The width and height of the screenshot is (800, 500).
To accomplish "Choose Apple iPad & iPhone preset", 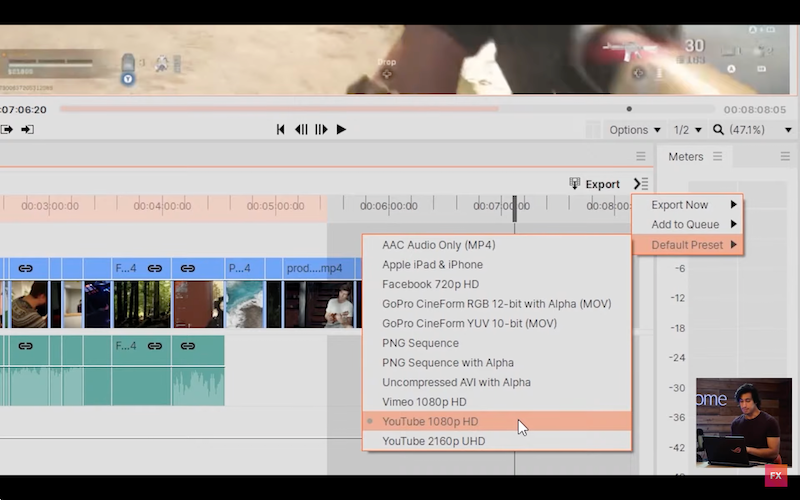I will pos(497,264).
